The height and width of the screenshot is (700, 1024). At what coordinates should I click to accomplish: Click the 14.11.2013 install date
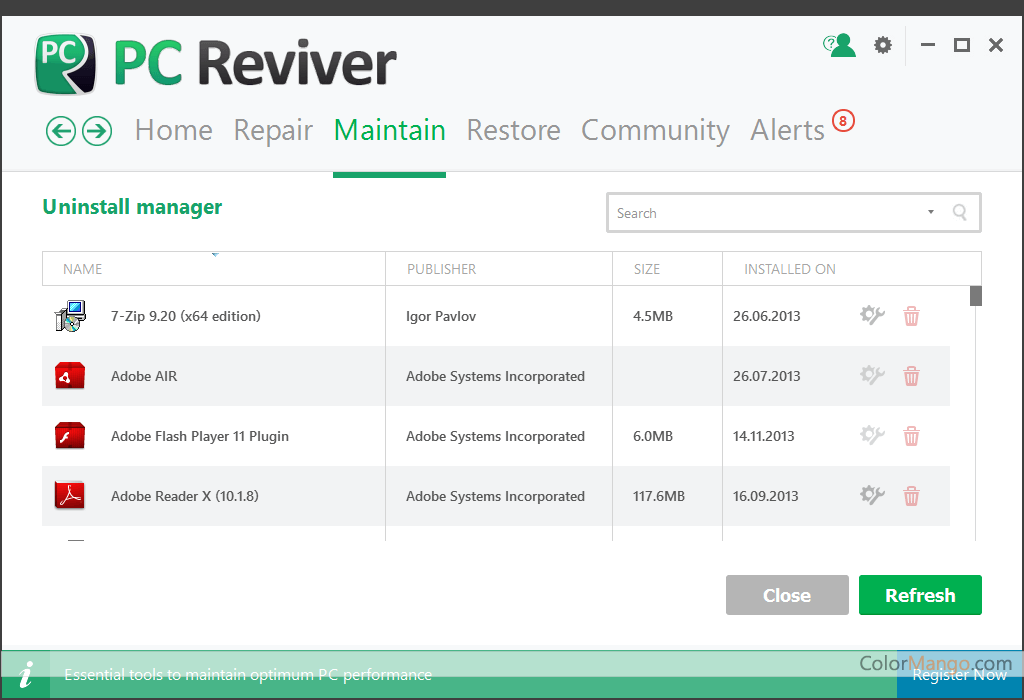pyautogui.click(x=763, y=436)
